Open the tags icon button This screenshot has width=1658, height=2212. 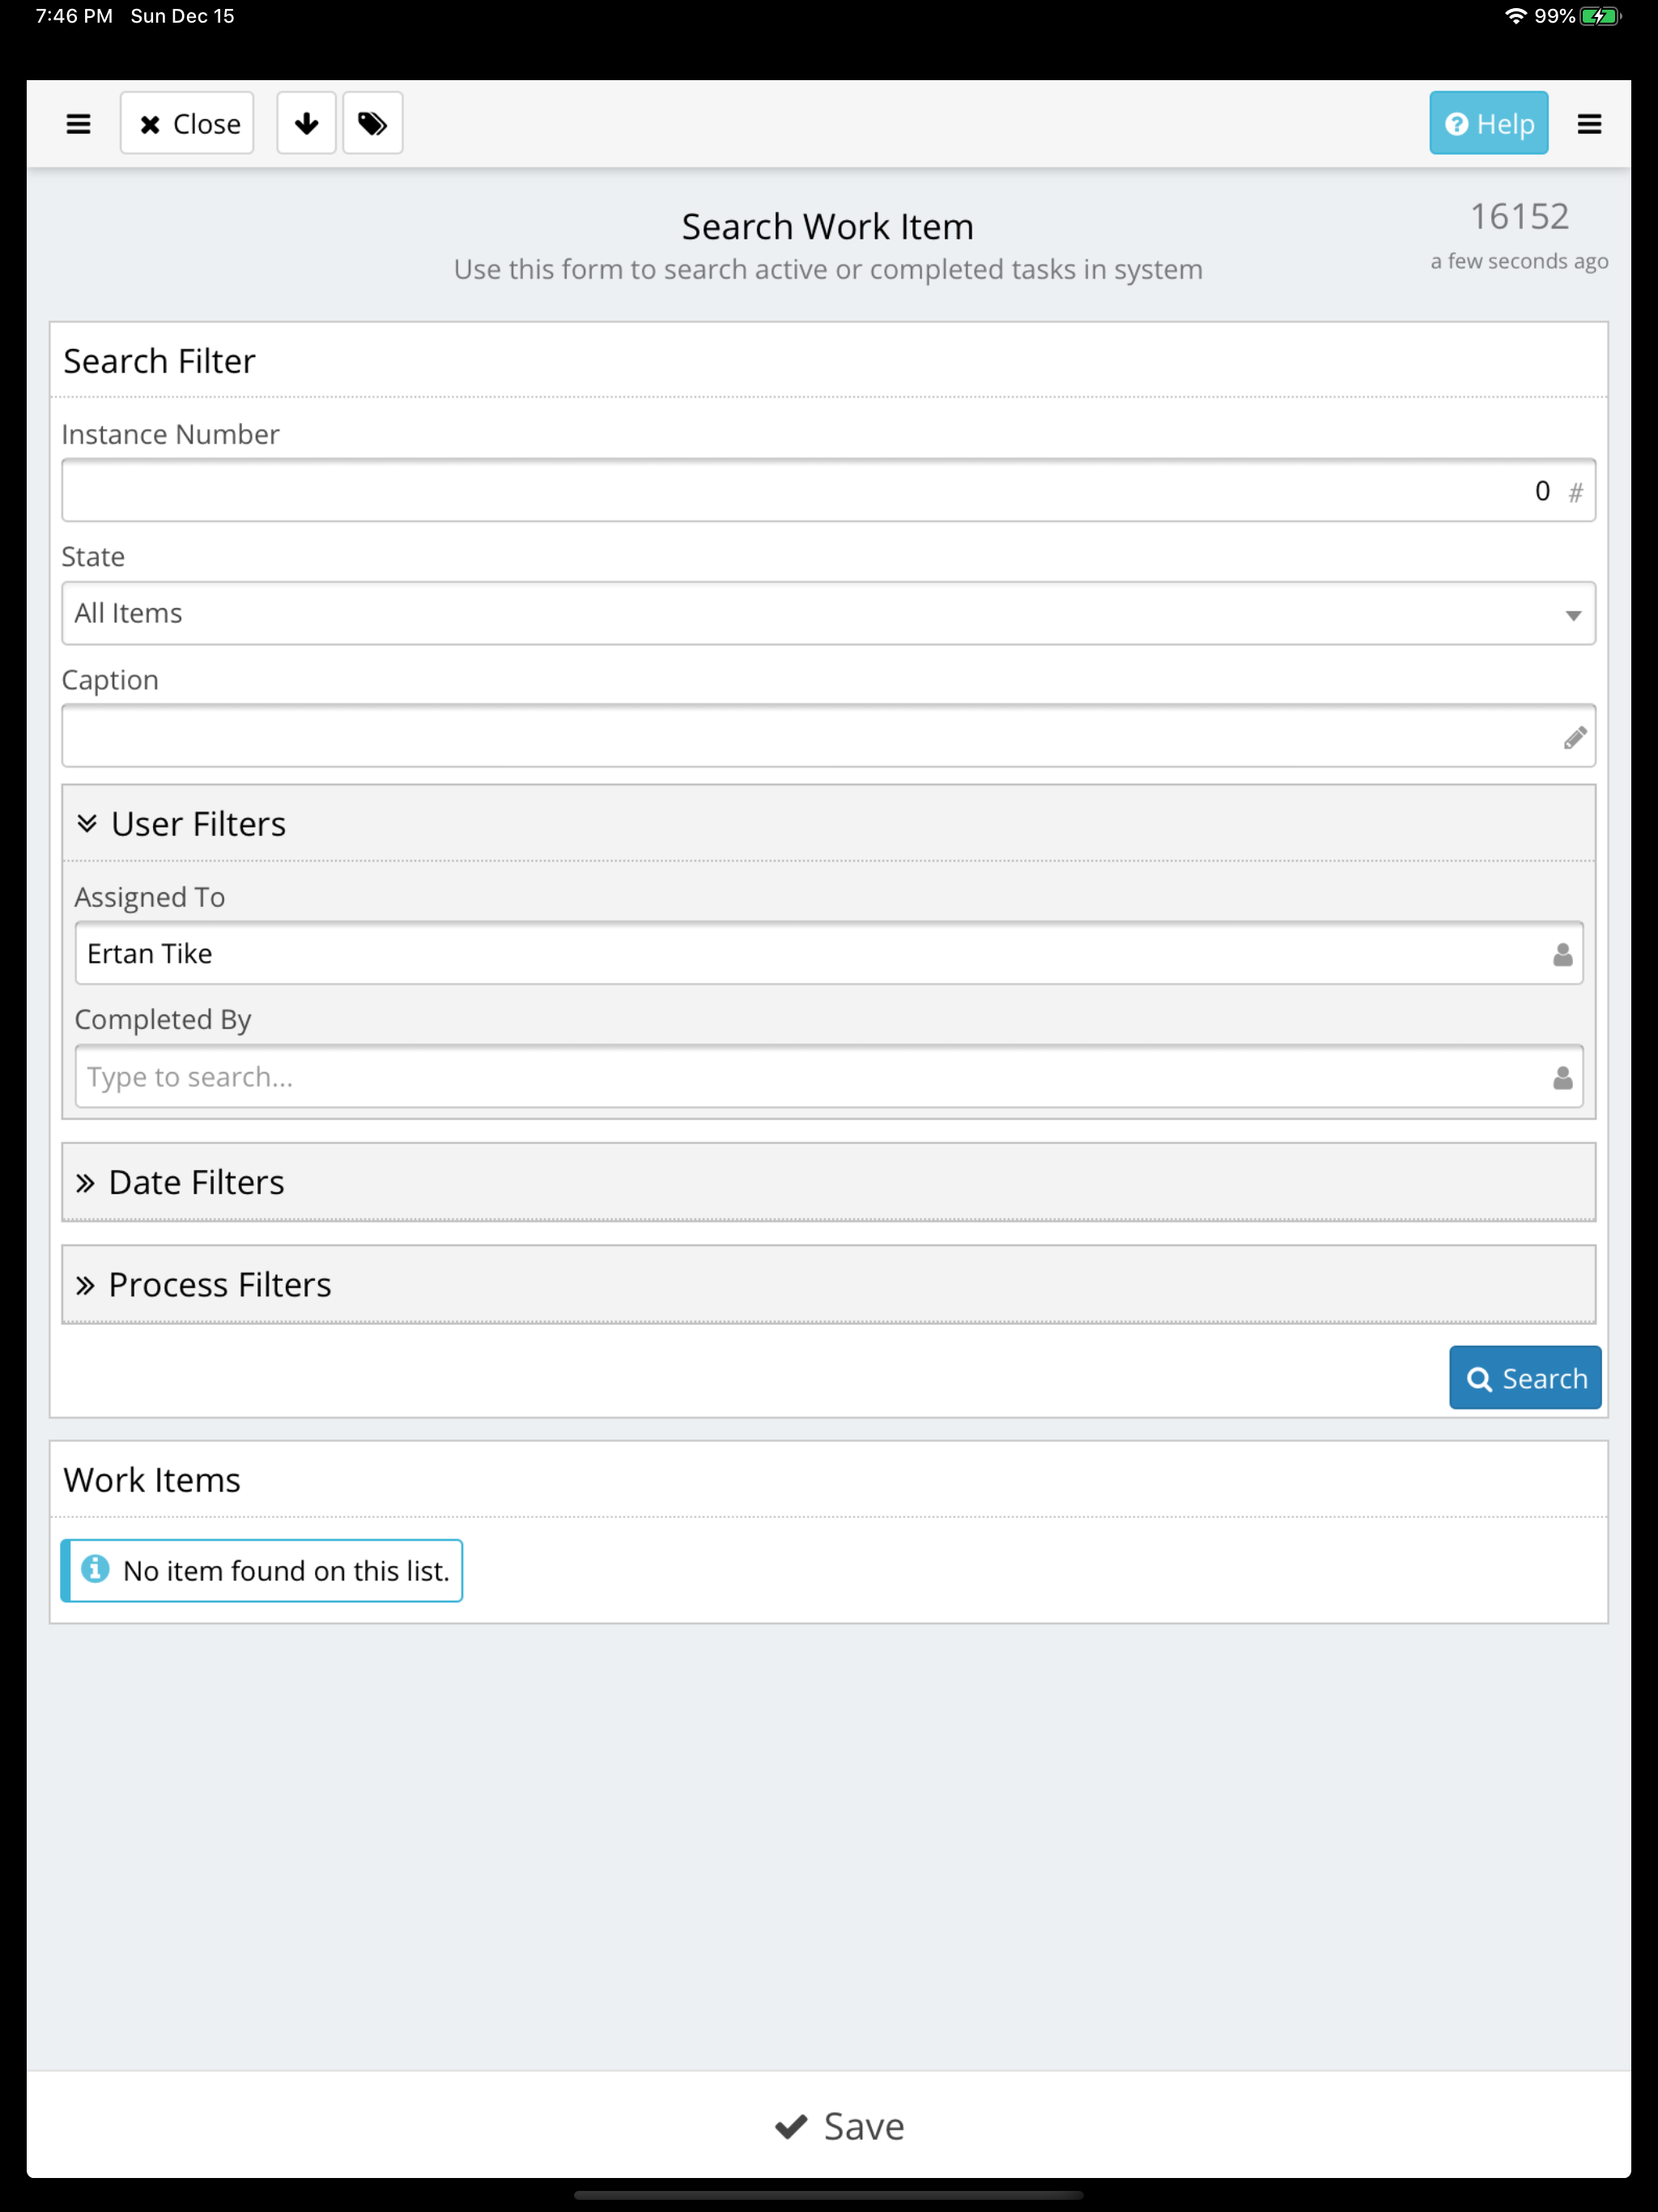pos(373,123)
